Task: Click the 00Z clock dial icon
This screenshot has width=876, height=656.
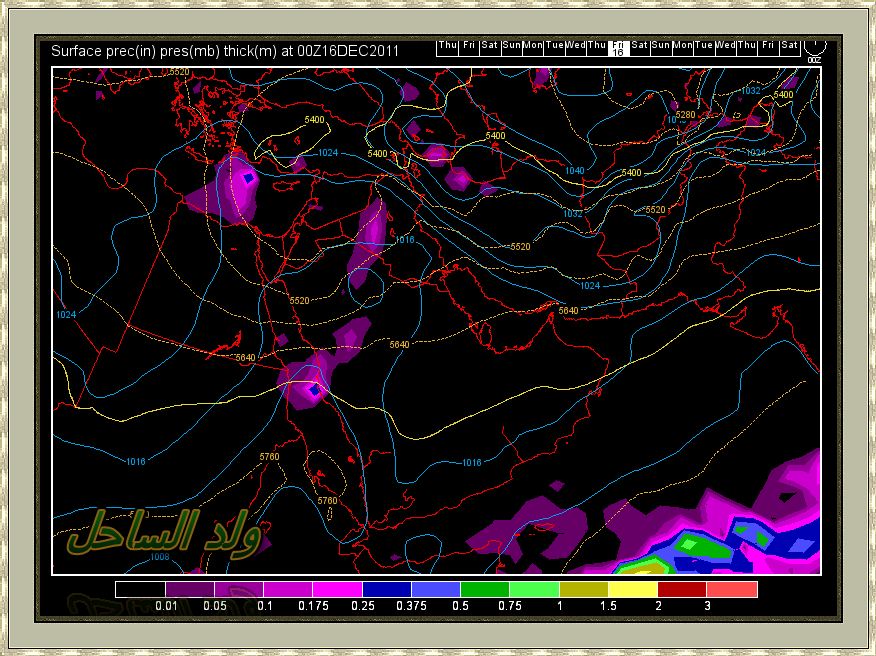Action: (x=814, y=47)
